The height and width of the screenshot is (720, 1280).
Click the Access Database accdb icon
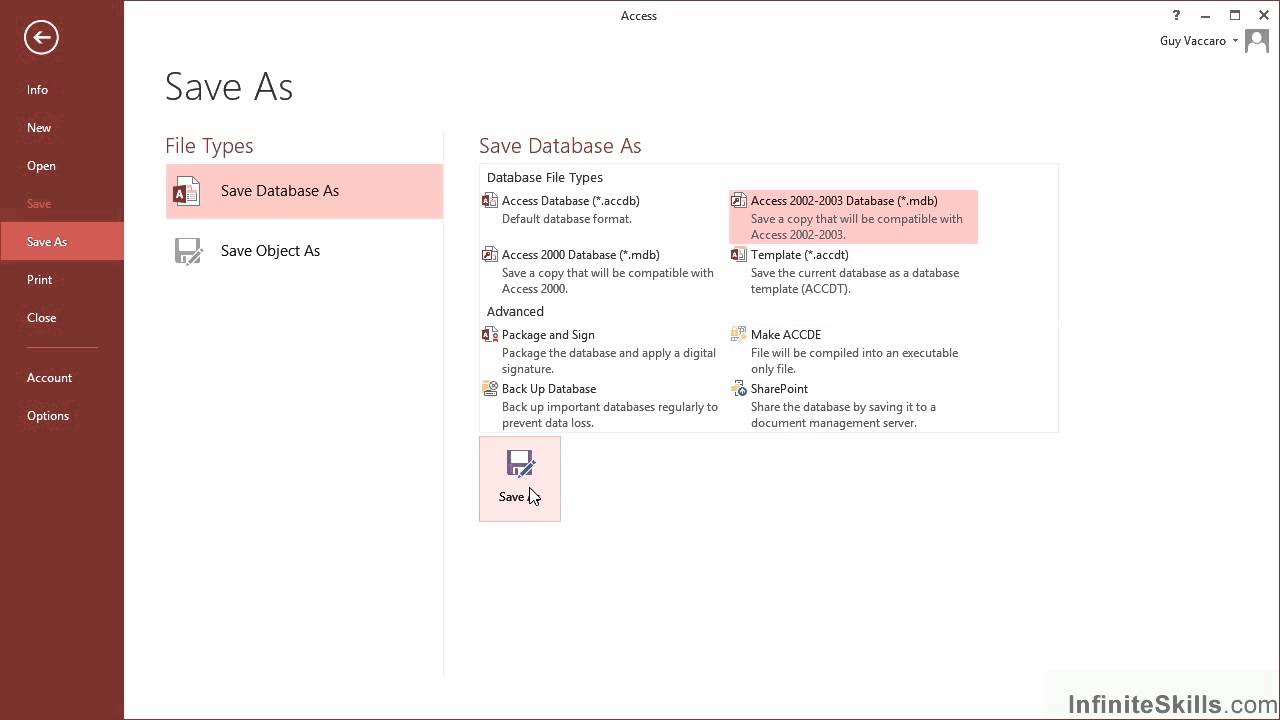pyautogui.click(x=490, y=201)
